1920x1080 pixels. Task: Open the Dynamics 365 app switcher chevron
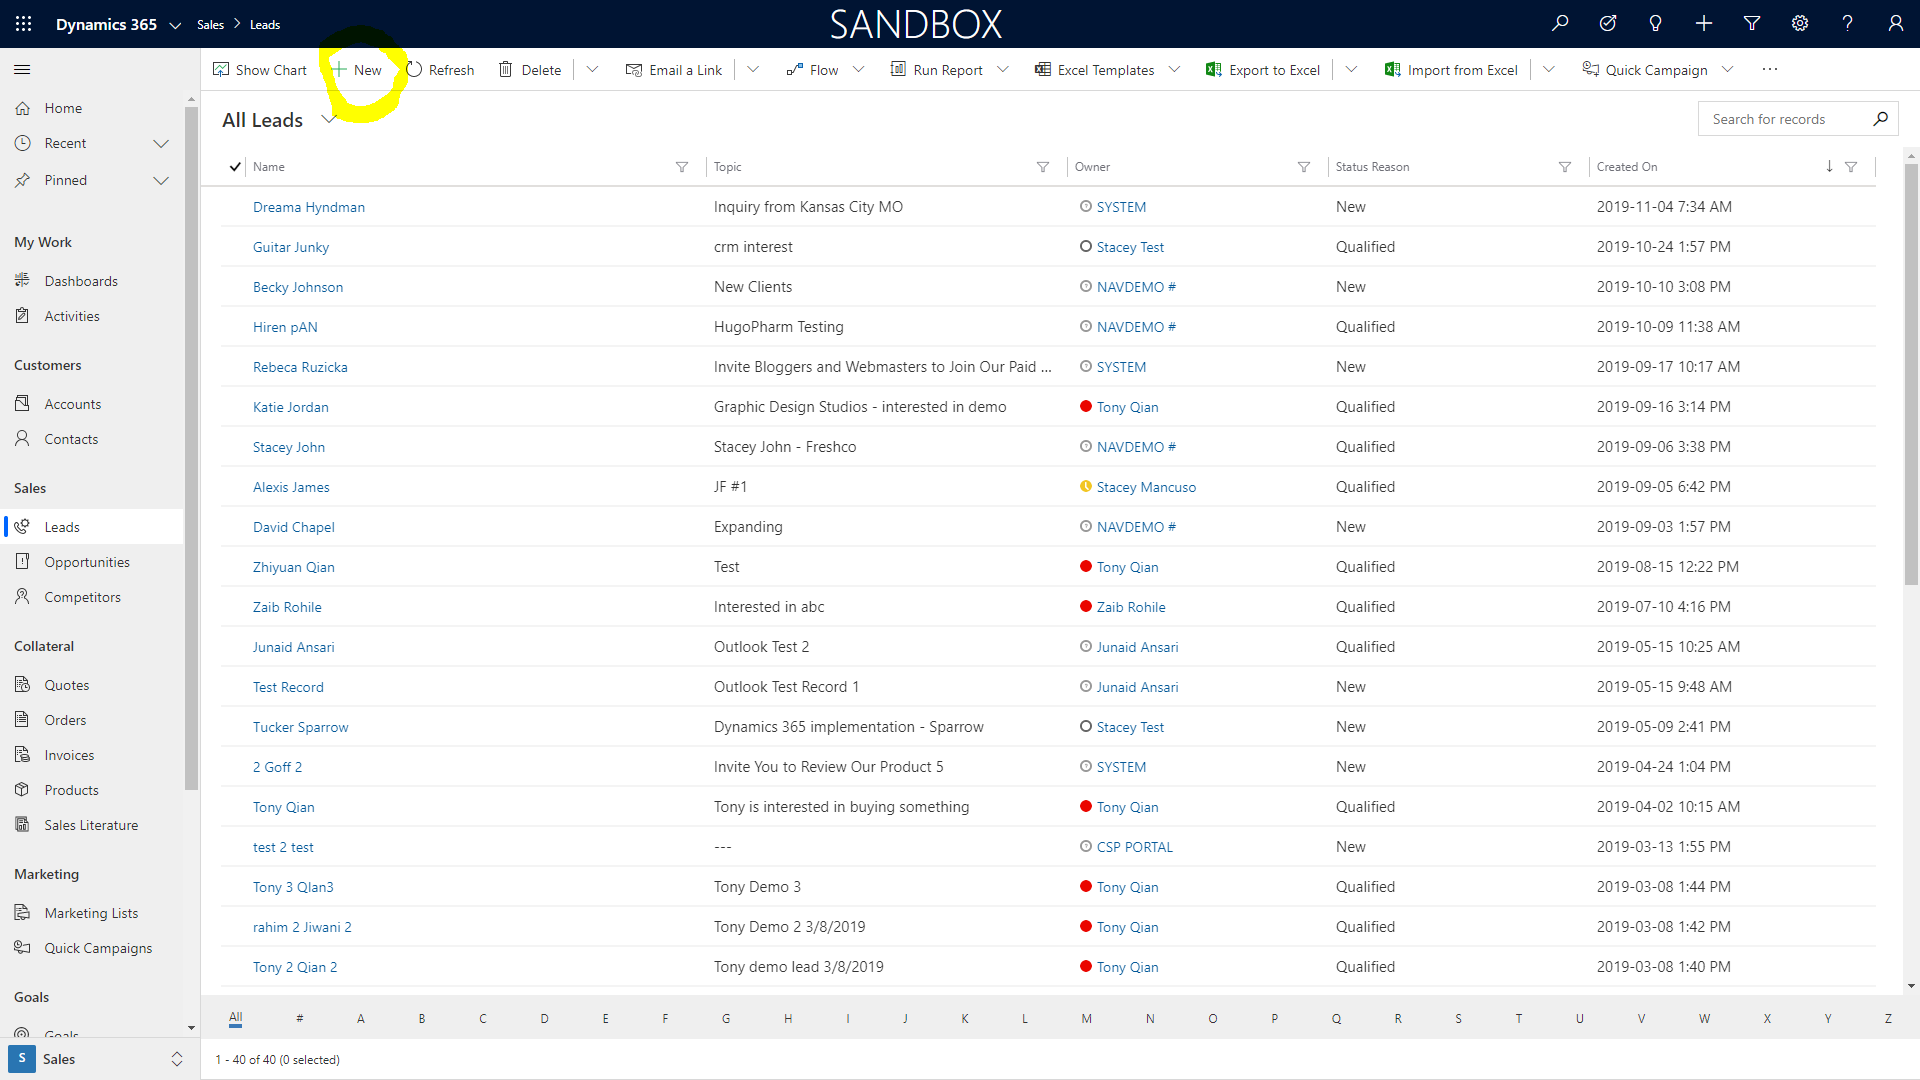coord(175,25)
